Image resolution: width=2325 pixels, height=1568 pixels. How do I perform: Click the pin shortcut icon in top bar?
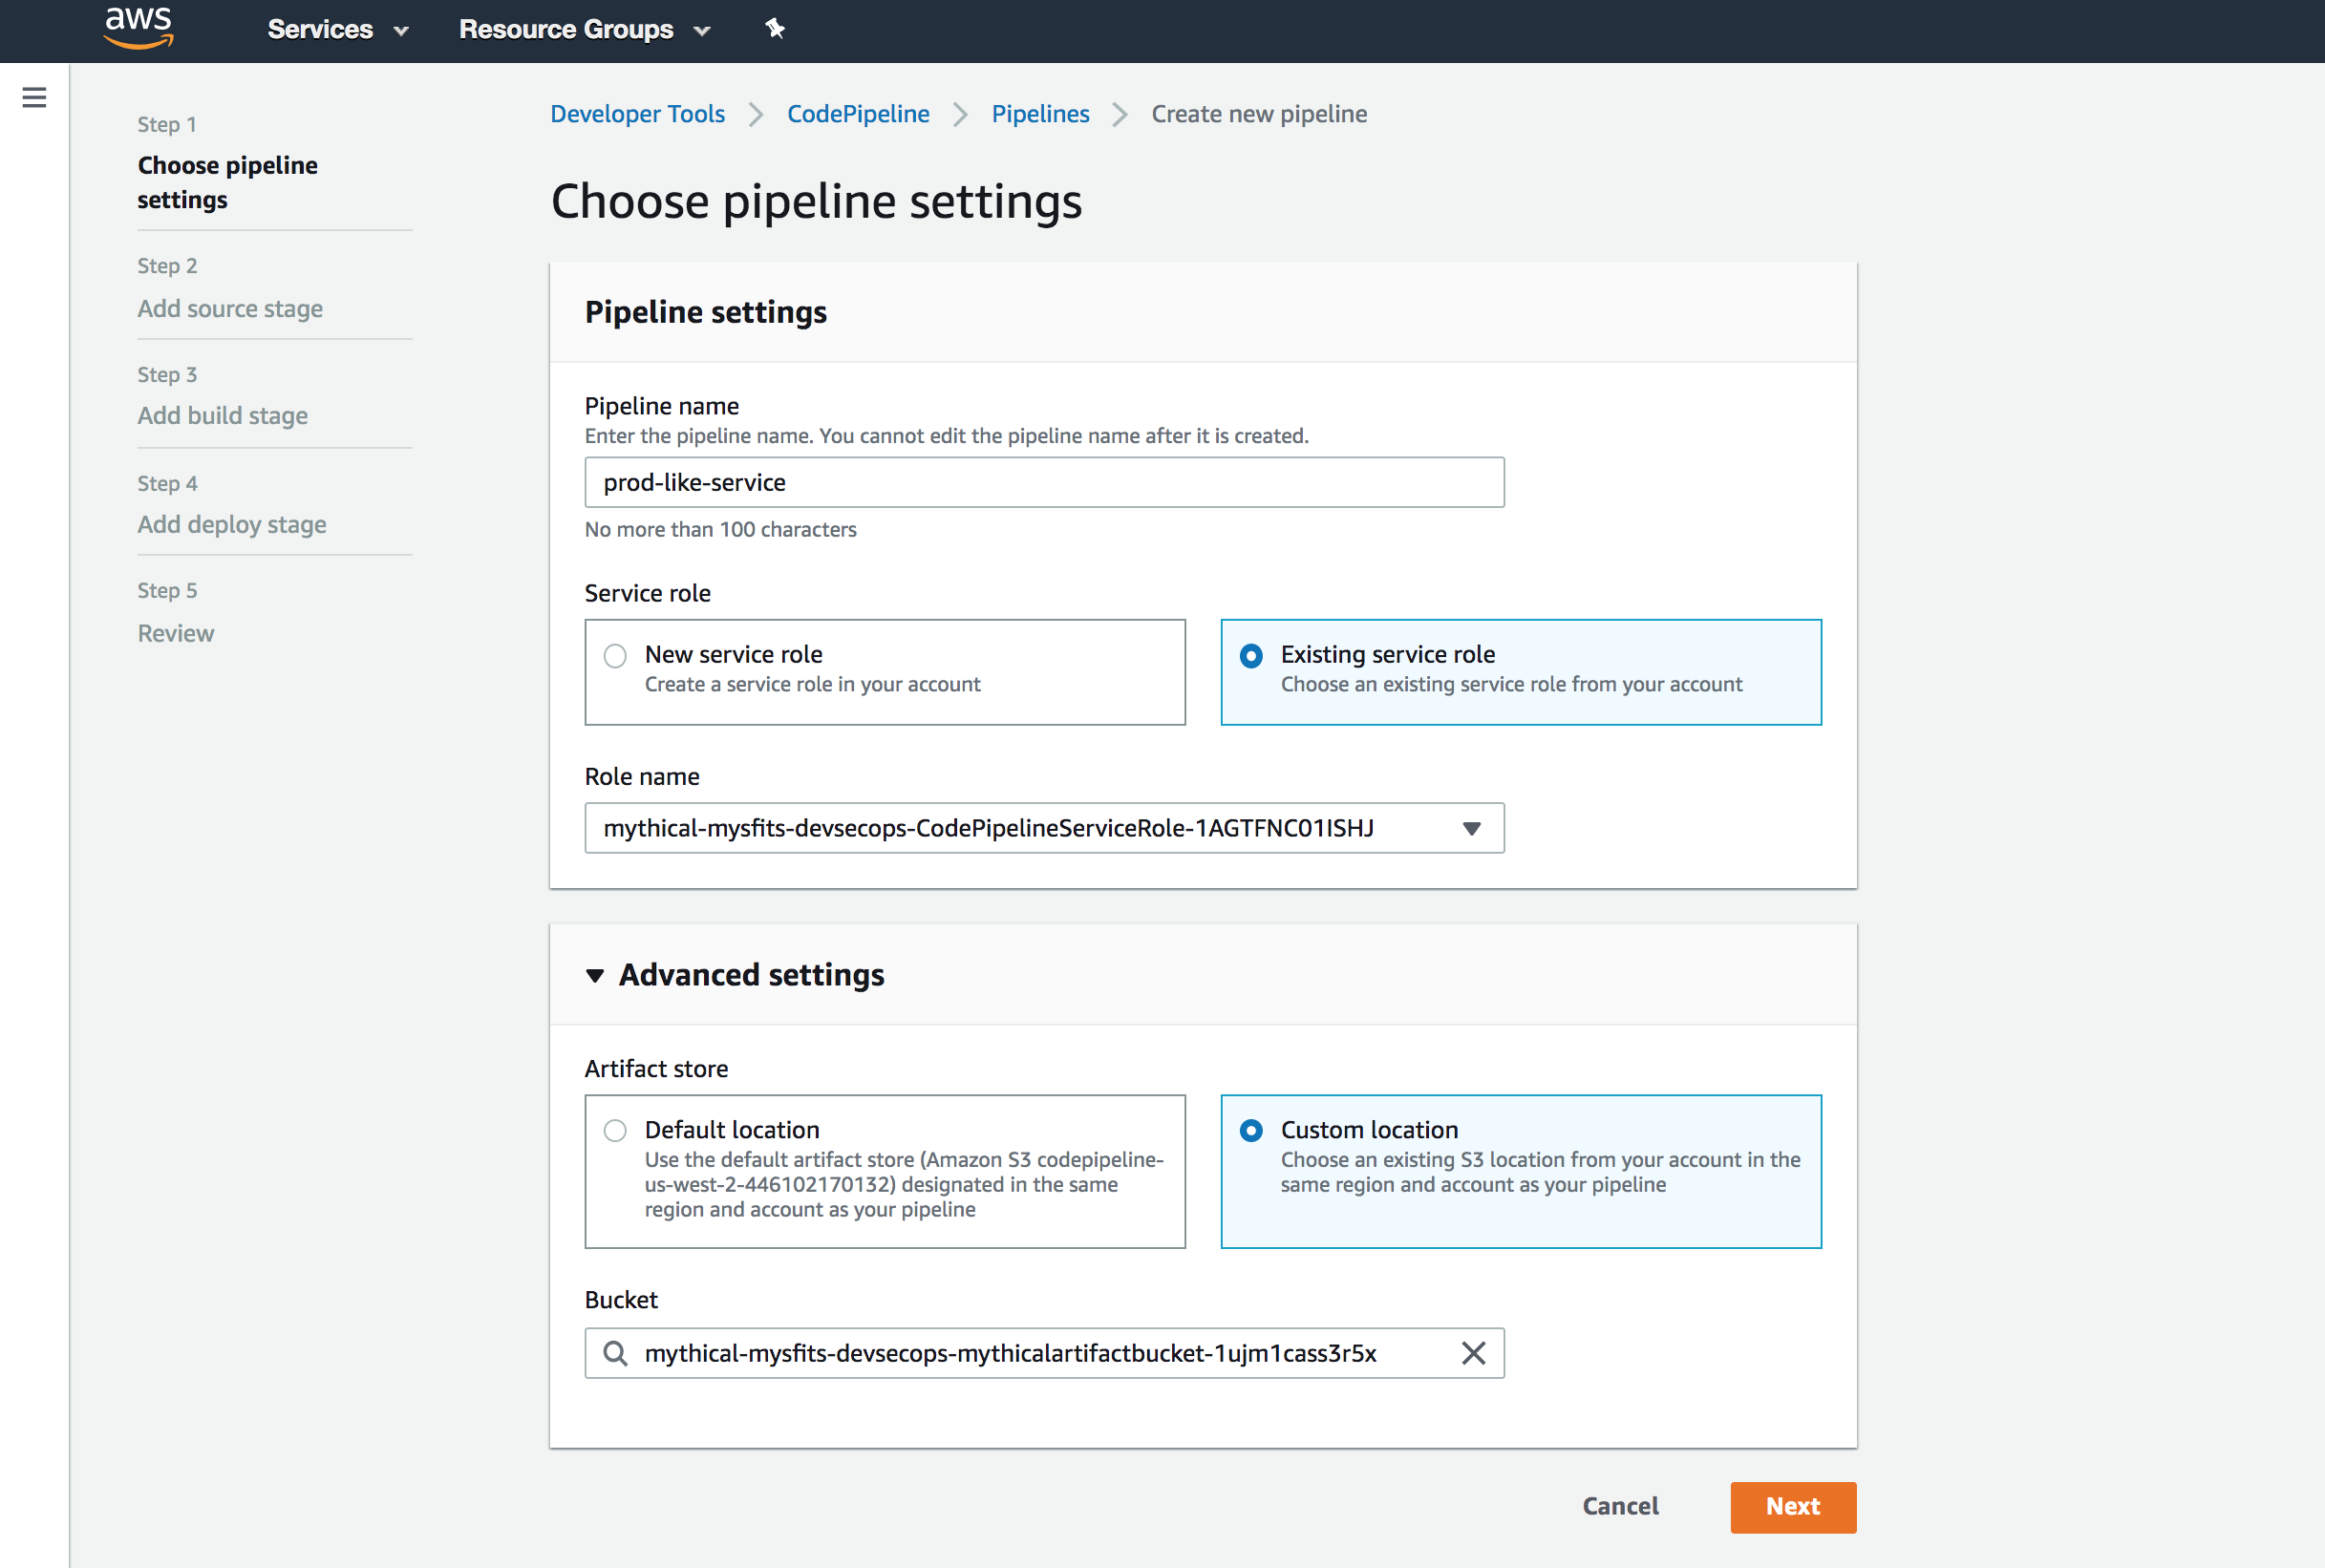(775, 29)
